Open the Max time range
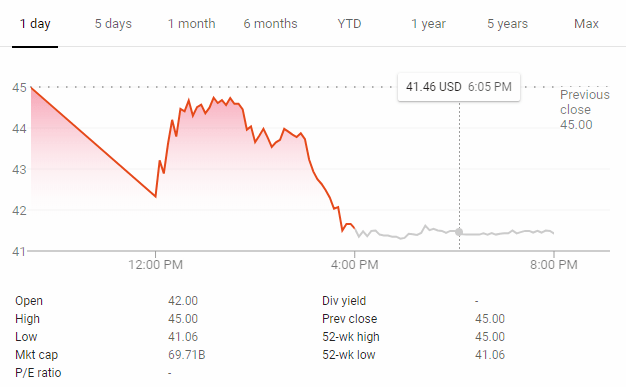 point(586,24)
